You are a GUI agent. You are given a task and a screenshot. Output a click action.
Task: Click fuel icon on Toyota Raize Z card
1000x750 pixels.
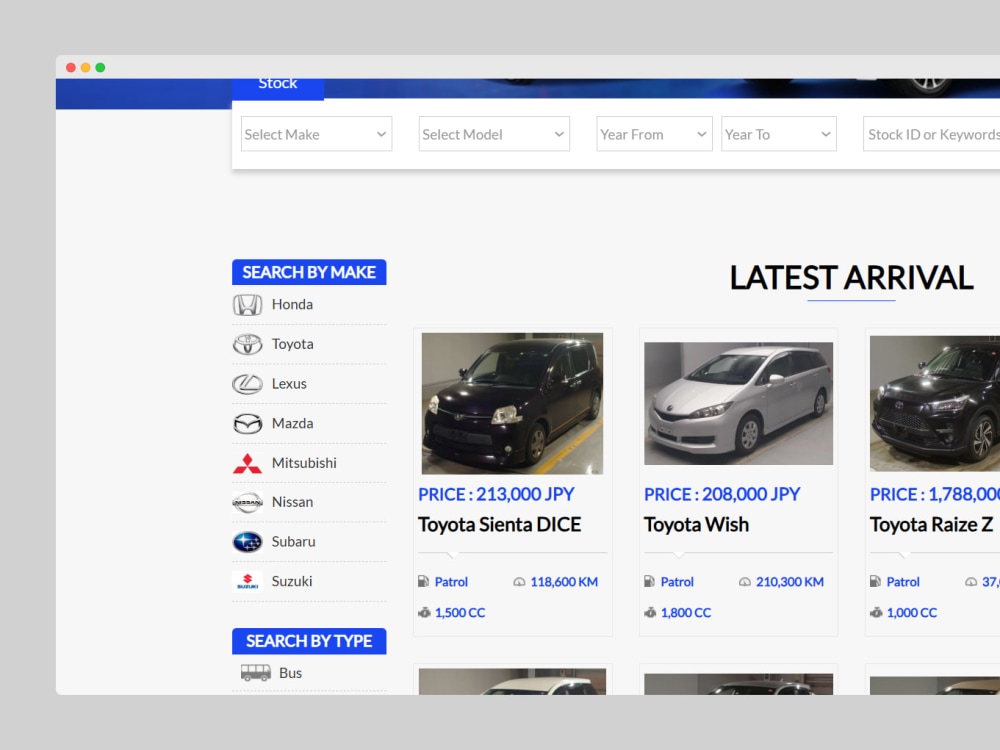pyautogui.click(x=875, y=582)
